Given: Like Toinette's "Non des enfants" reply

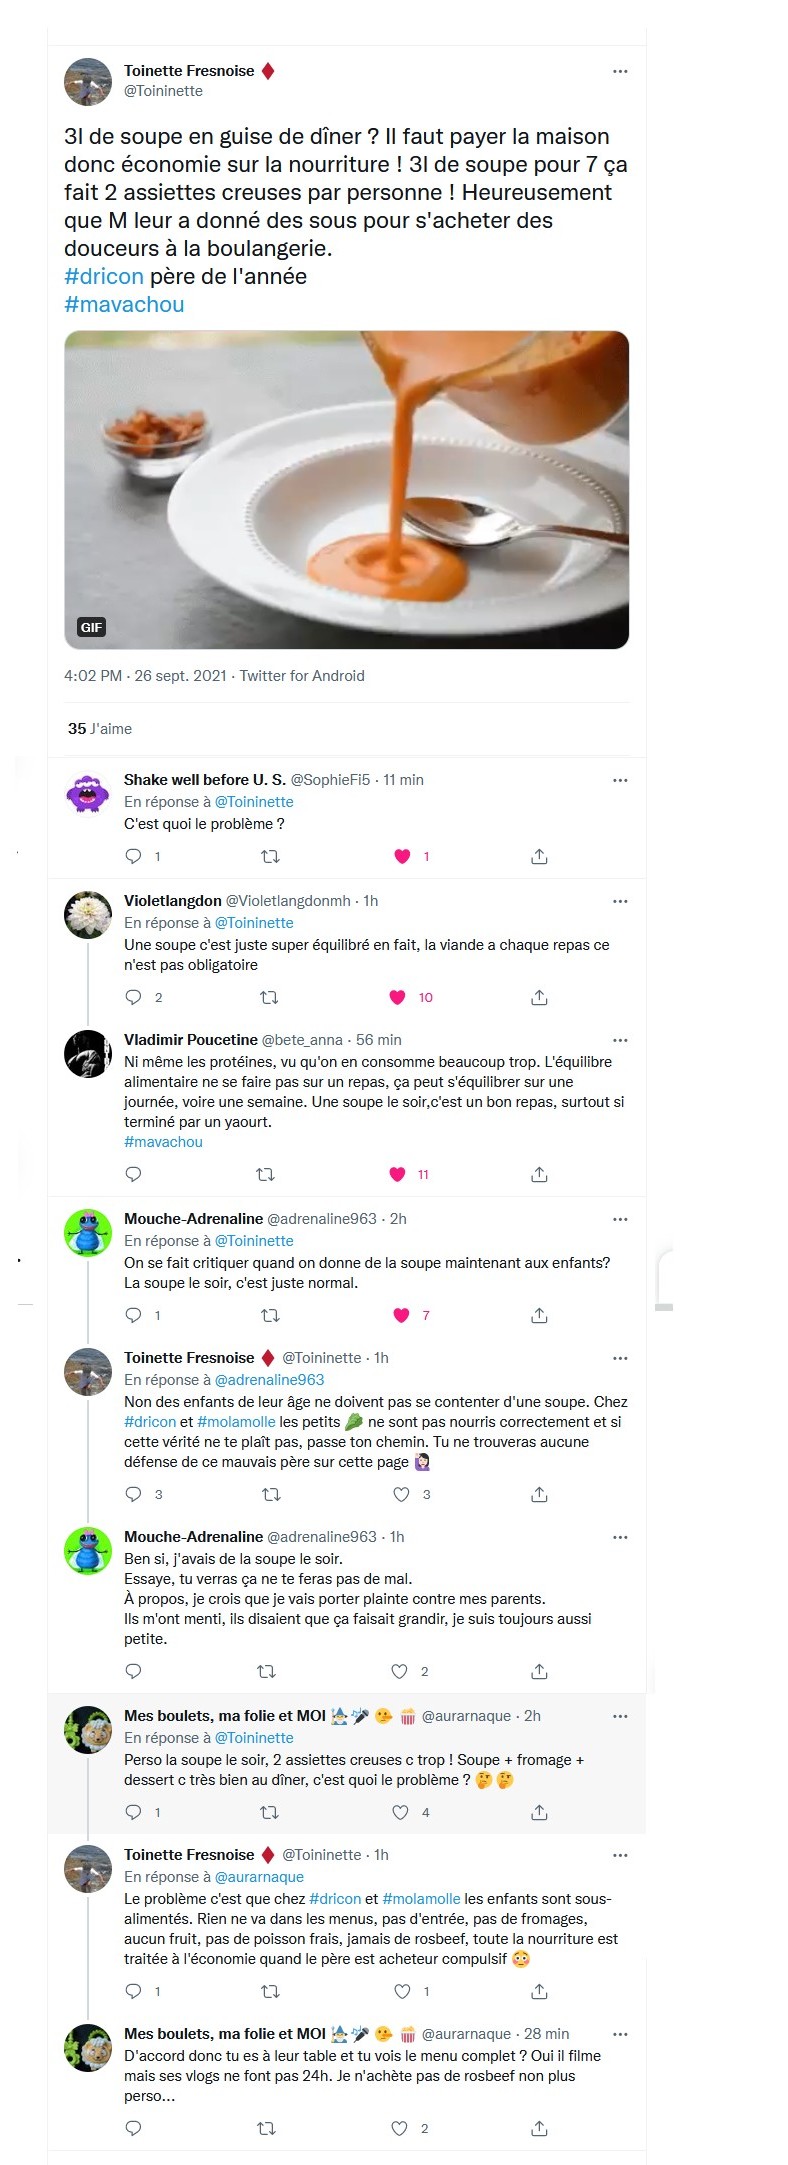Looking at the screenshot, I should [x=401, y=1494].
